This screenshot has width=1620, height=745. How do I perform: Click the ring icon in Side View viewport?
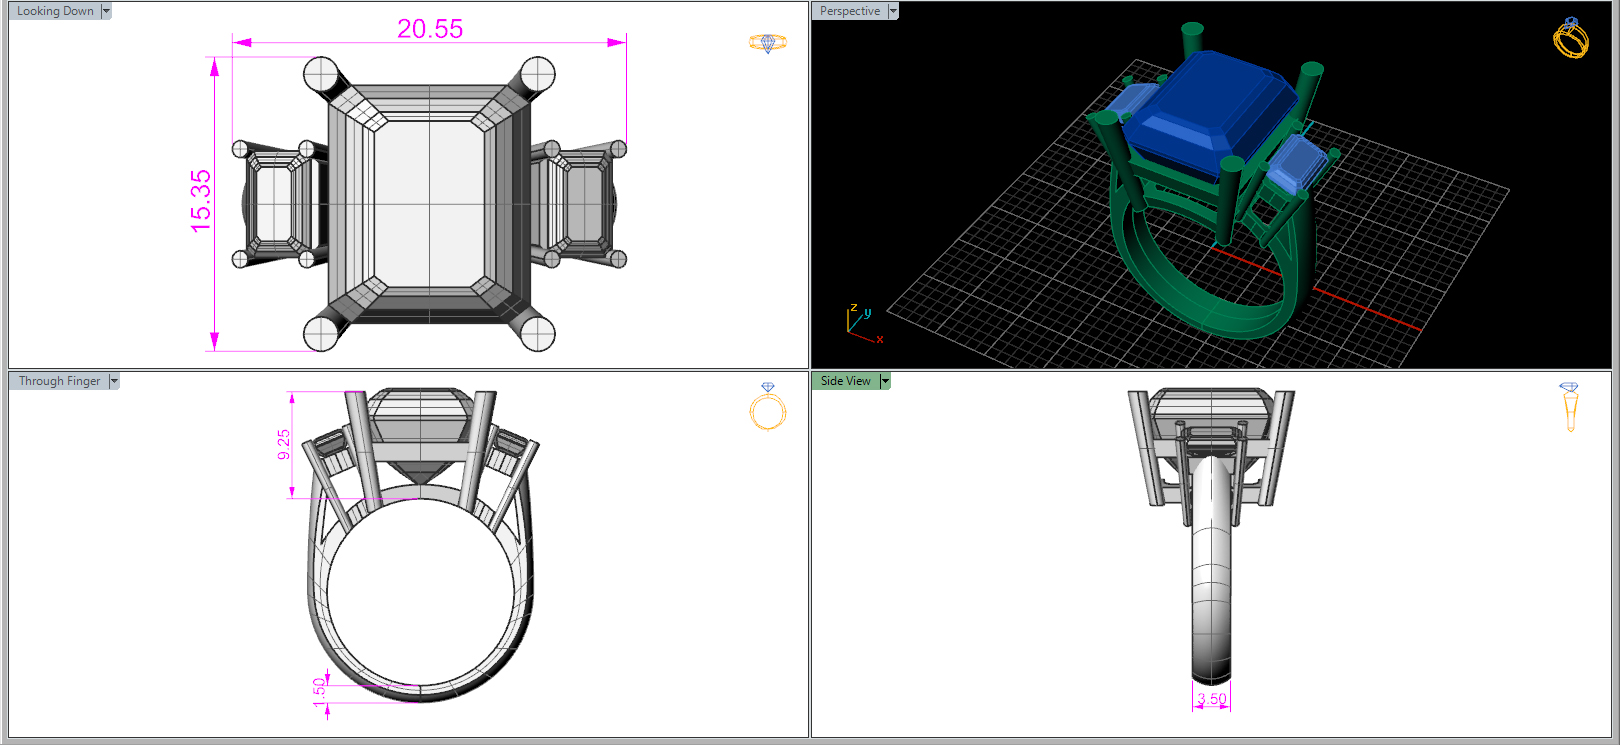click(x=1570, y=406)
